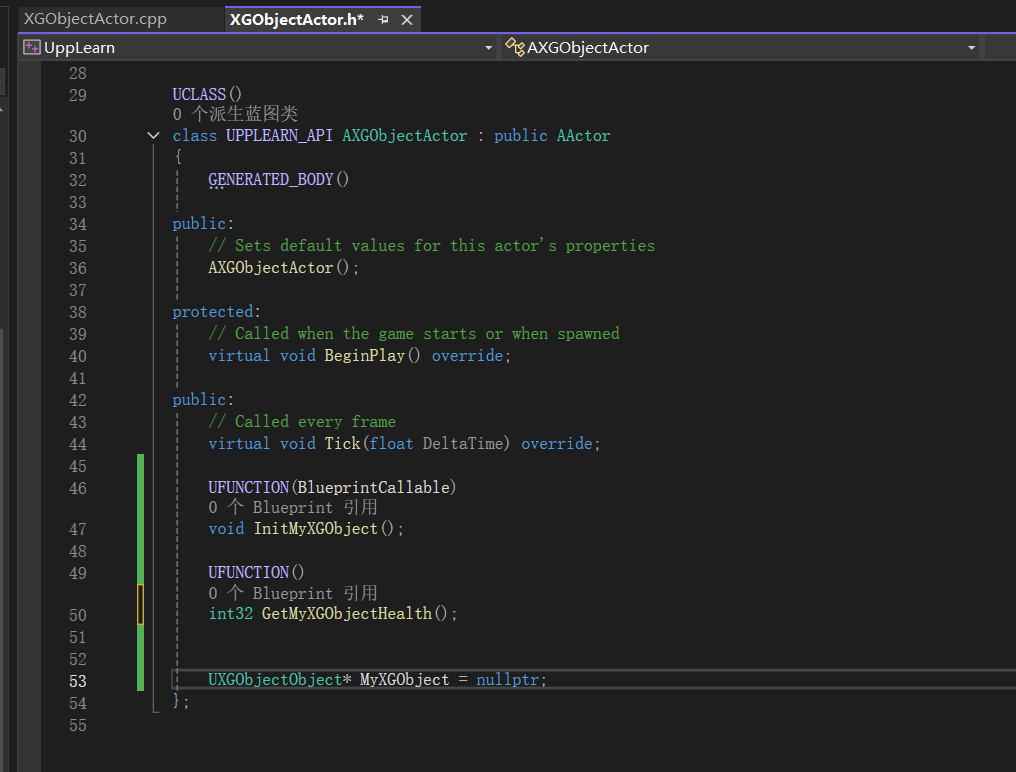Click InitMyXGObject function declaration

point(316,529)
